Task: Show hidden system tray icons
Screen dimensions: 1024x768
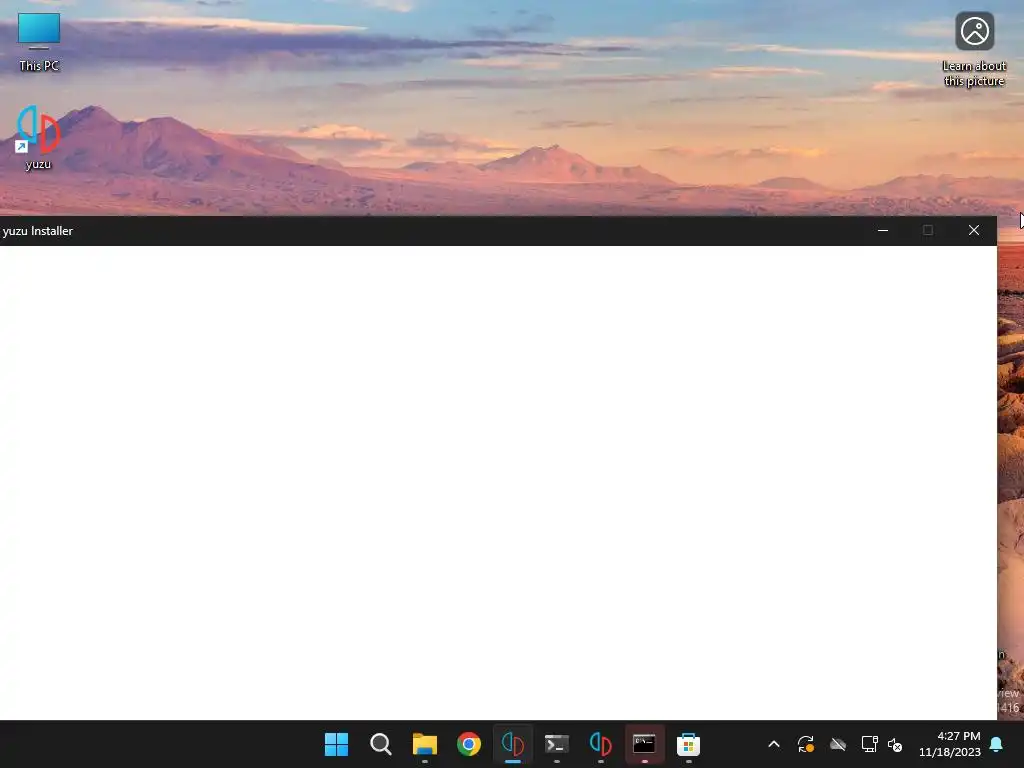Action: (x=774, y=744)
